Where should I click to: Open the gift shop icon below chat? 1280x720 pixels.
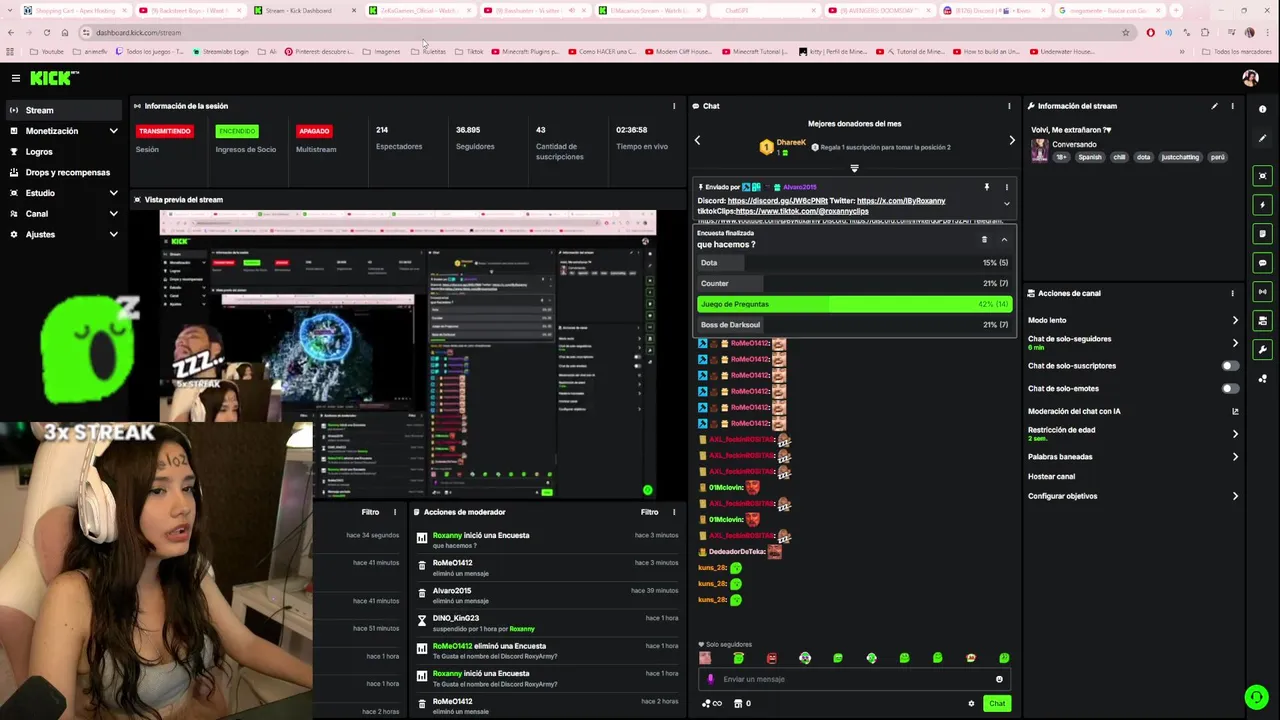click(x=738, y=704)
